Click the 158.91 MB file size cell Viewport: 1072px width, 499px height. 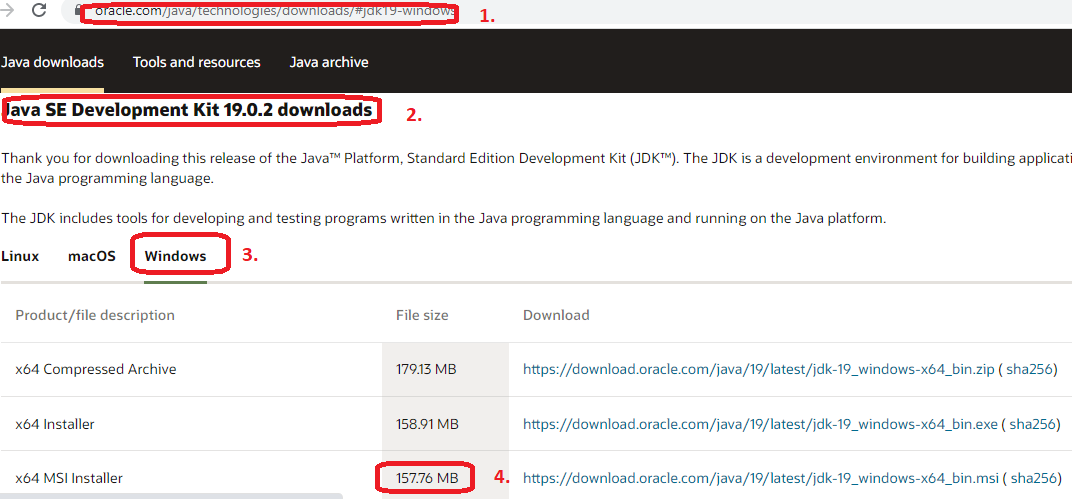coord(445,424)
